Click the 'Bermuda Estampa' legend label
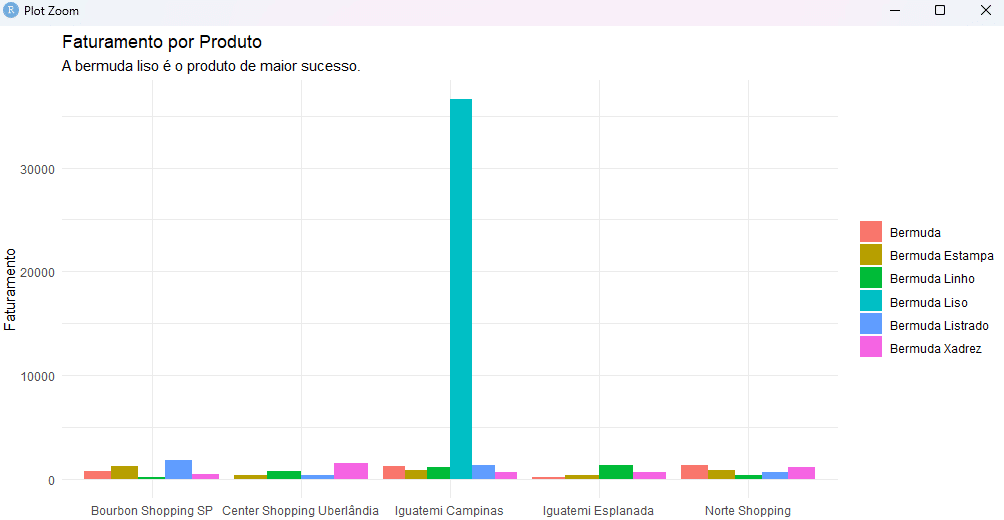 (941, 256)
